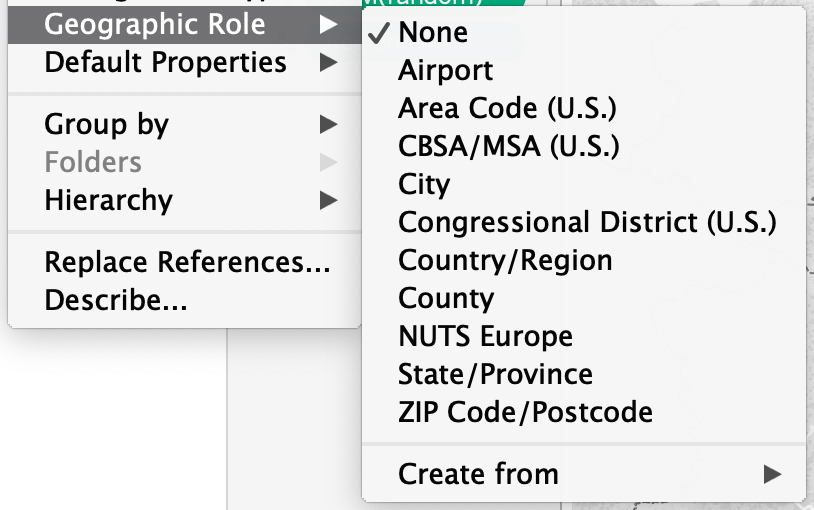Open the Group by submenu

coord(107,124)
